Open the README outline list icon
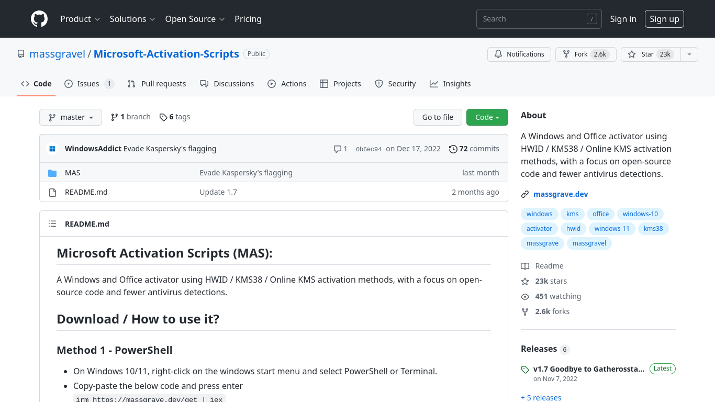Viewport: 715px width, 402px height. (x=53, y=224)
